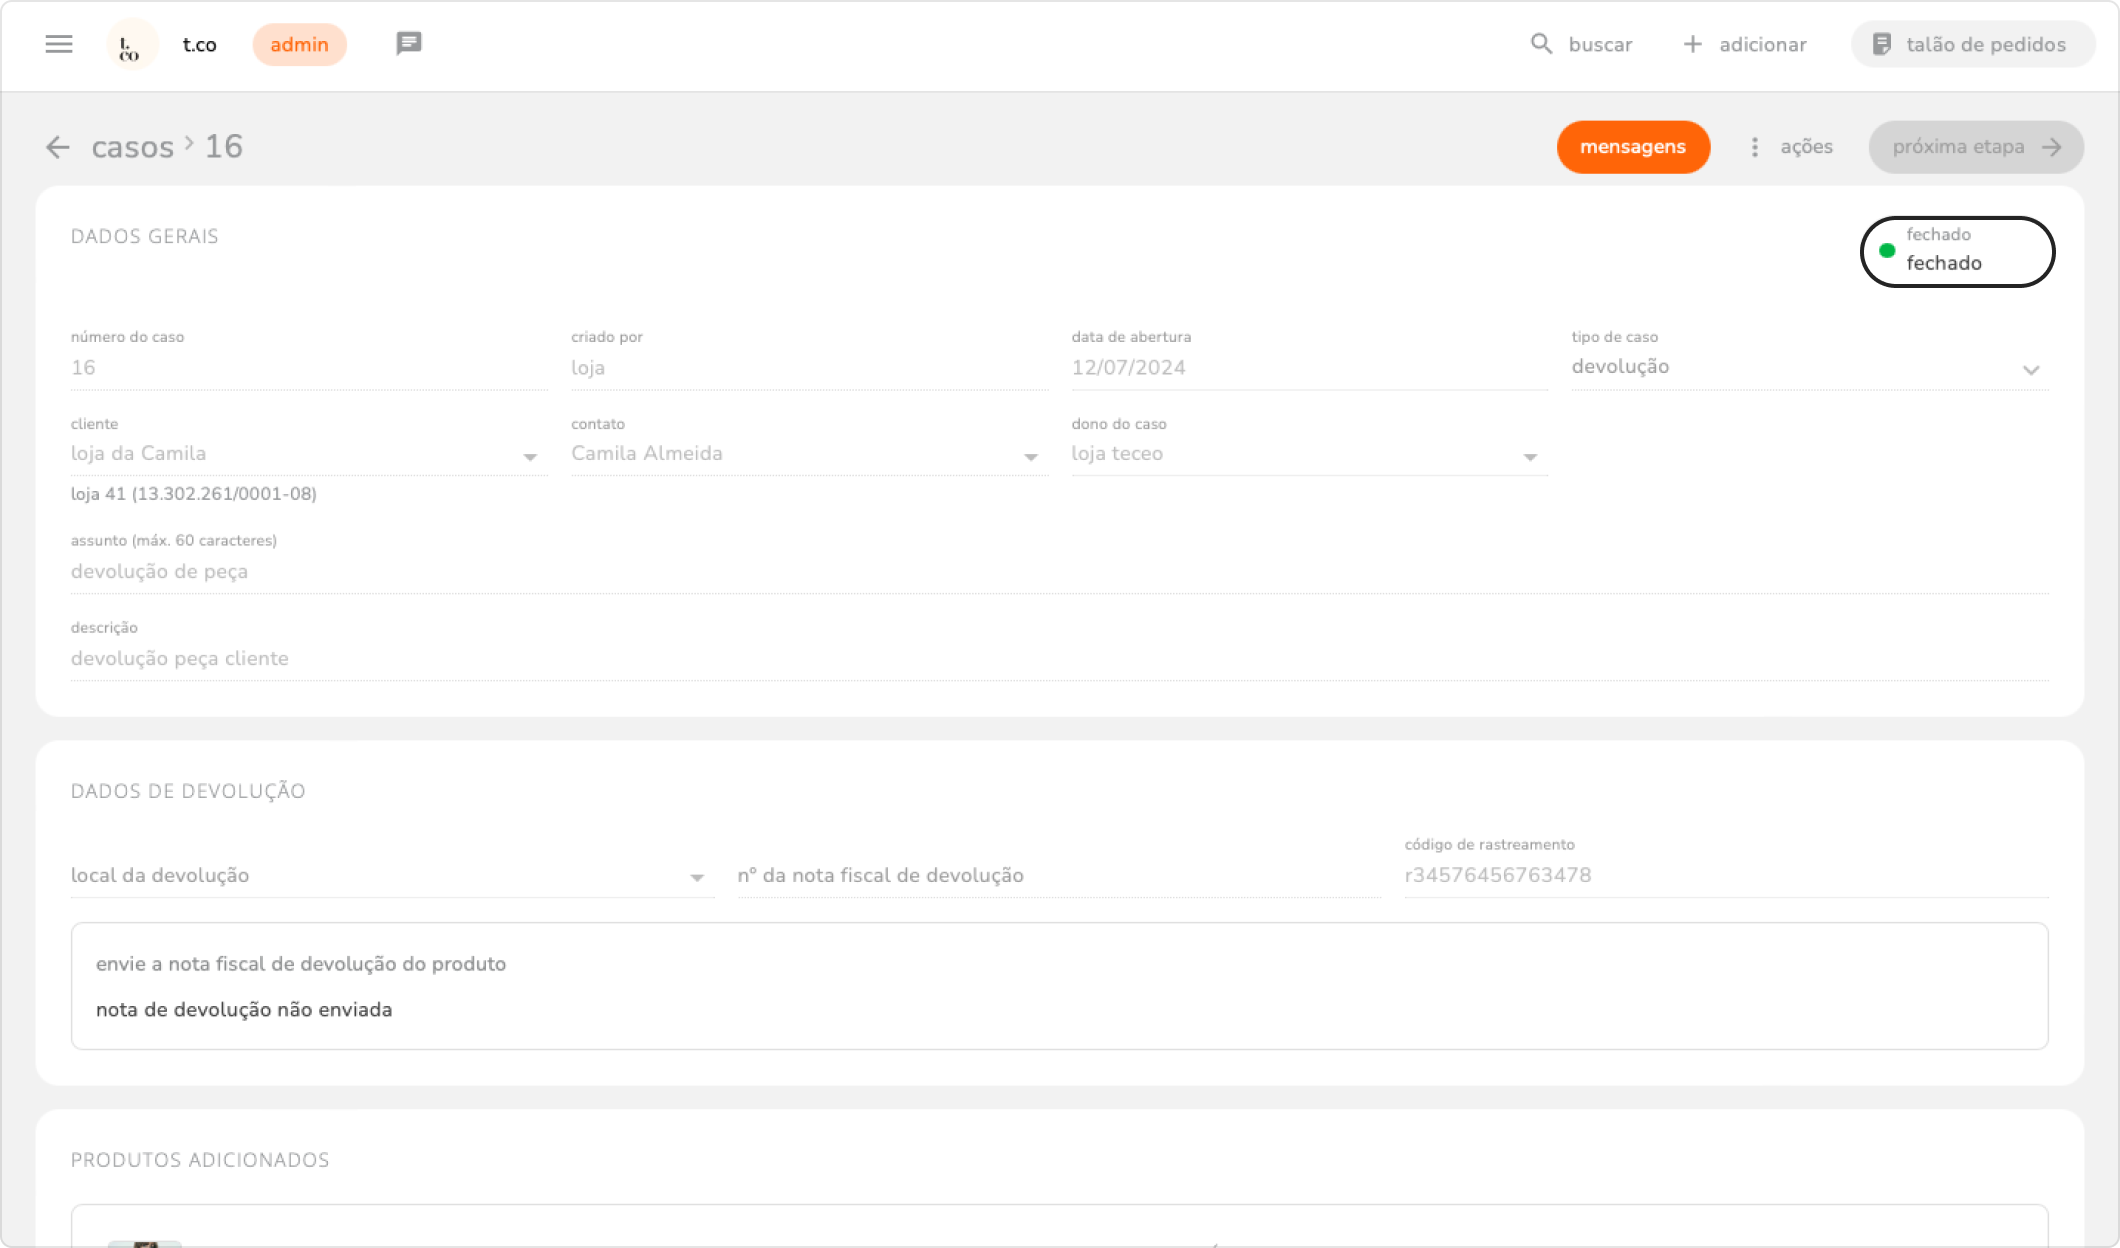Image resolution: width=2120 pixels, height=1248 pixels.
Task: Open the hamburger menu
Action: [59, 44]
